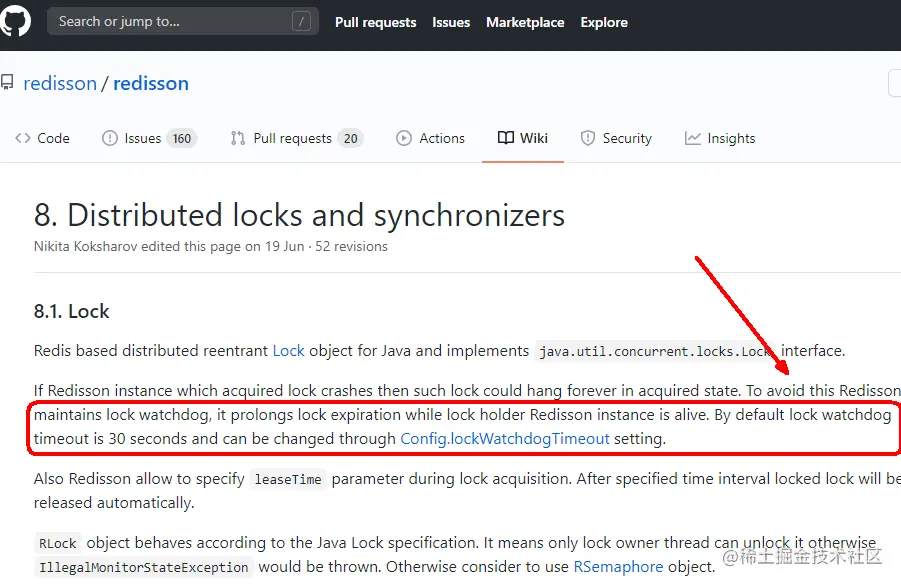Open the Actions tab
The width and height of the screenshot is (901, 585).
click(430, 138)
